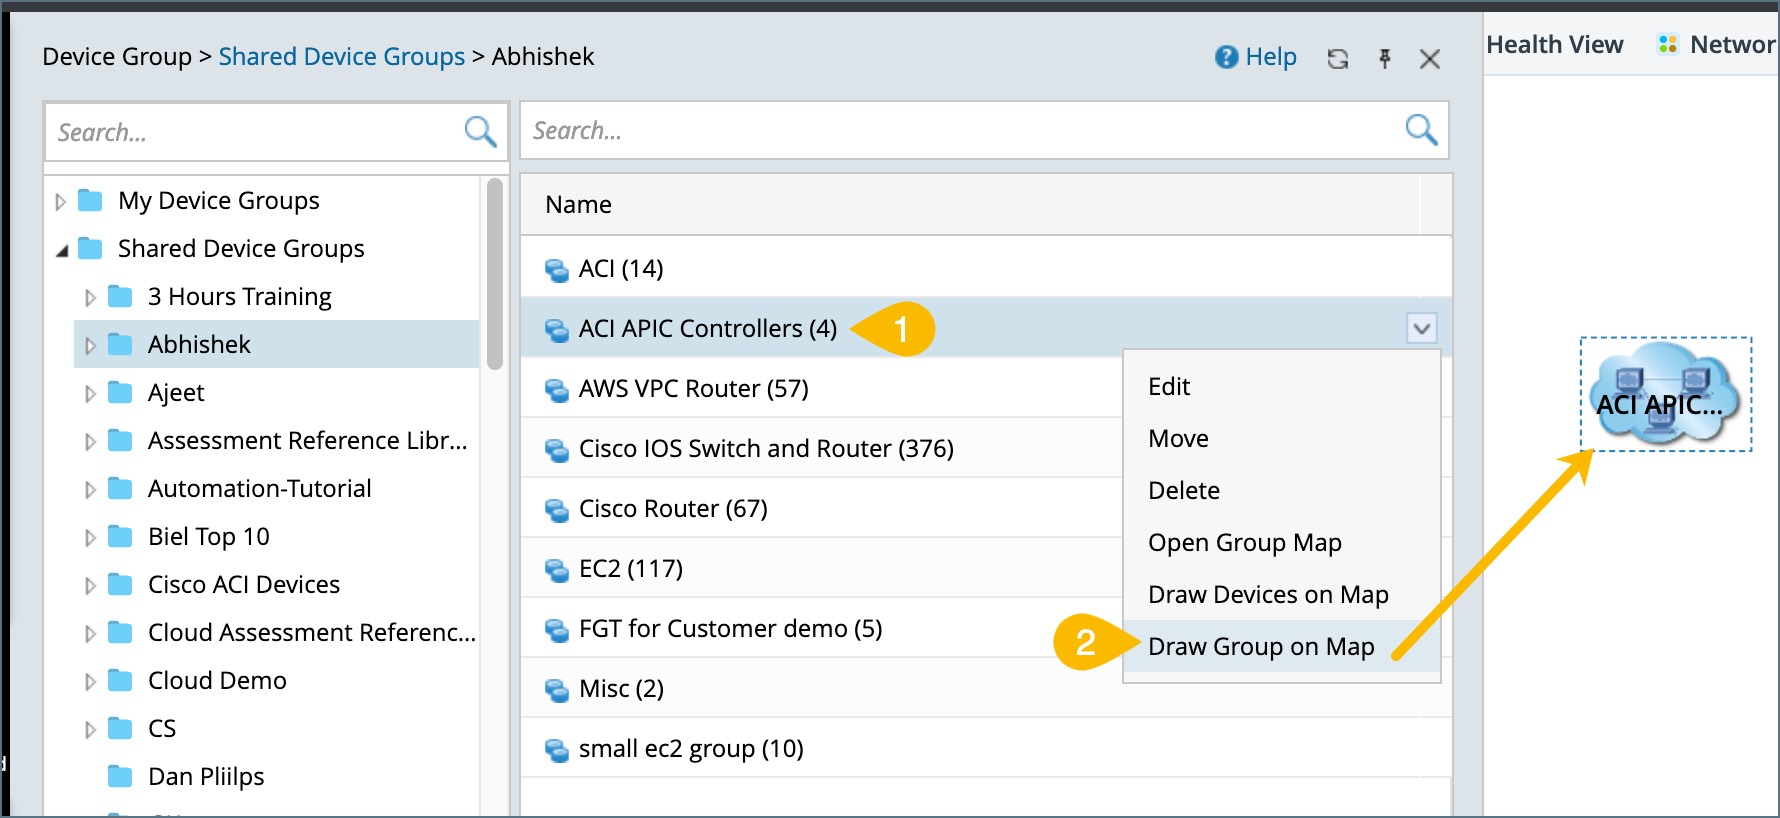Follow the Shared Device Groups breadcrumb link
Image resolution: width=1780 pixels, height=818 pixels.
[341, 57]
